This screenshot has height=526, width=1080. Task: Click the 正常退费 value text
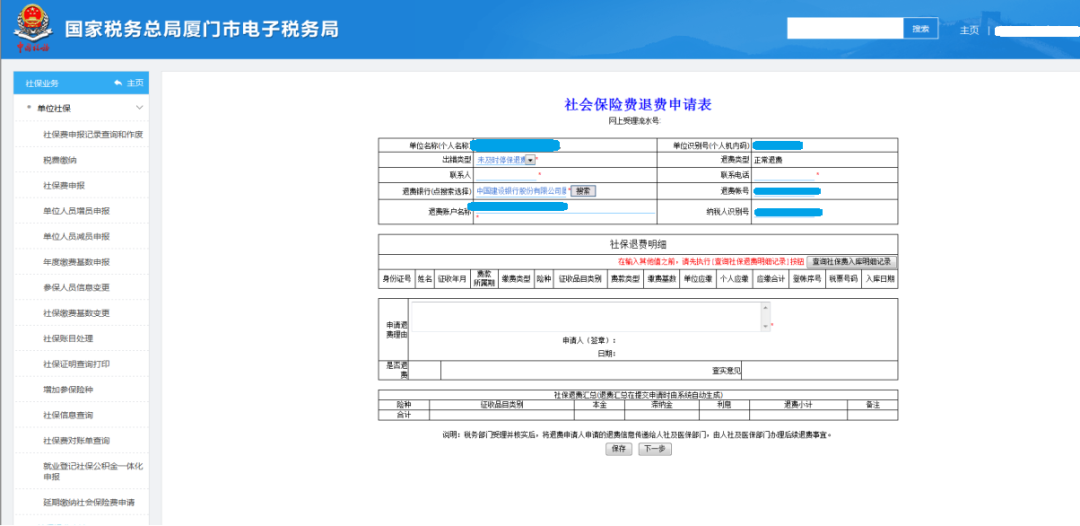point(768,160)
